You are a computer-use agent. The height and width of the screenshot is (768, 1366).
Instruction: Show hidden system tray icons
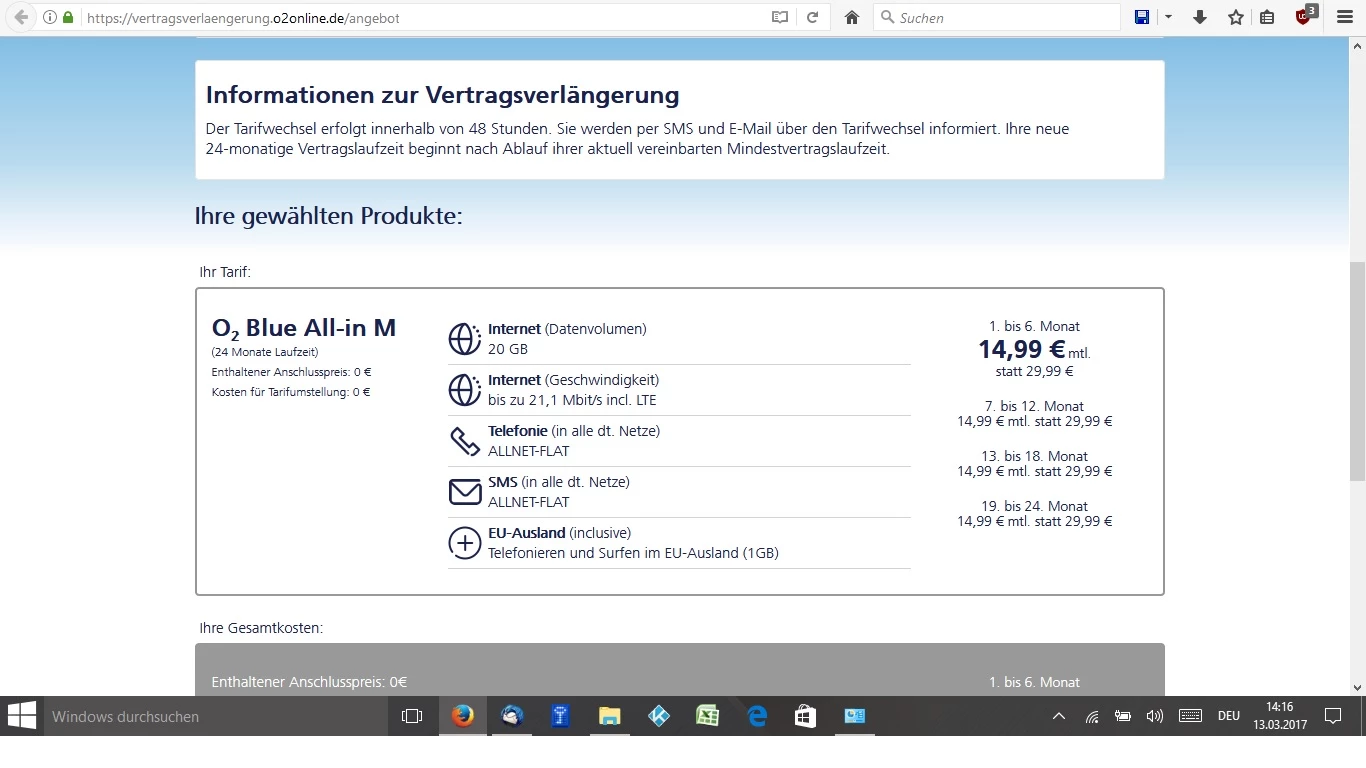(x=1060, y=716)
